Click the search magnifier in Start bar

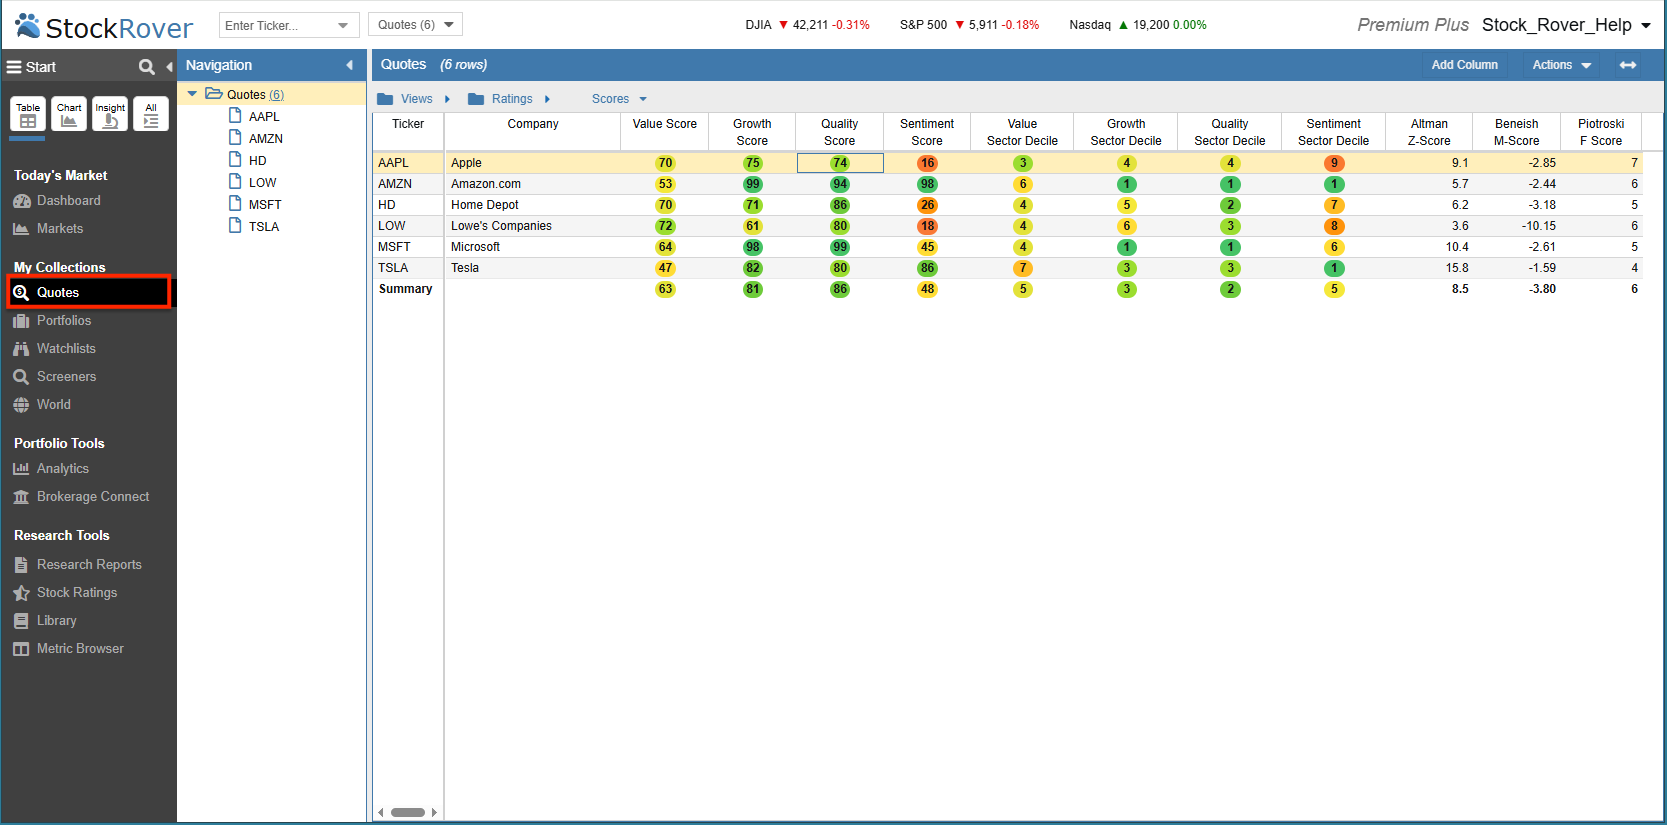[147, 67]
